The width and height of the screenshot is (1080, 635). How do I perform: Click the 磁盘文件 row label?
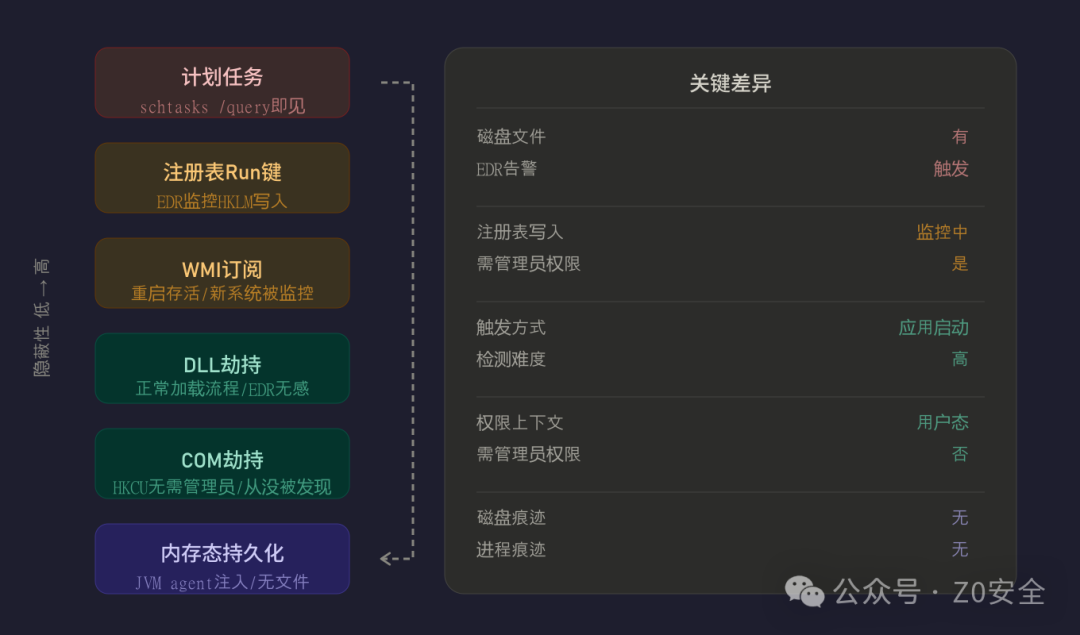coord(511,136)
